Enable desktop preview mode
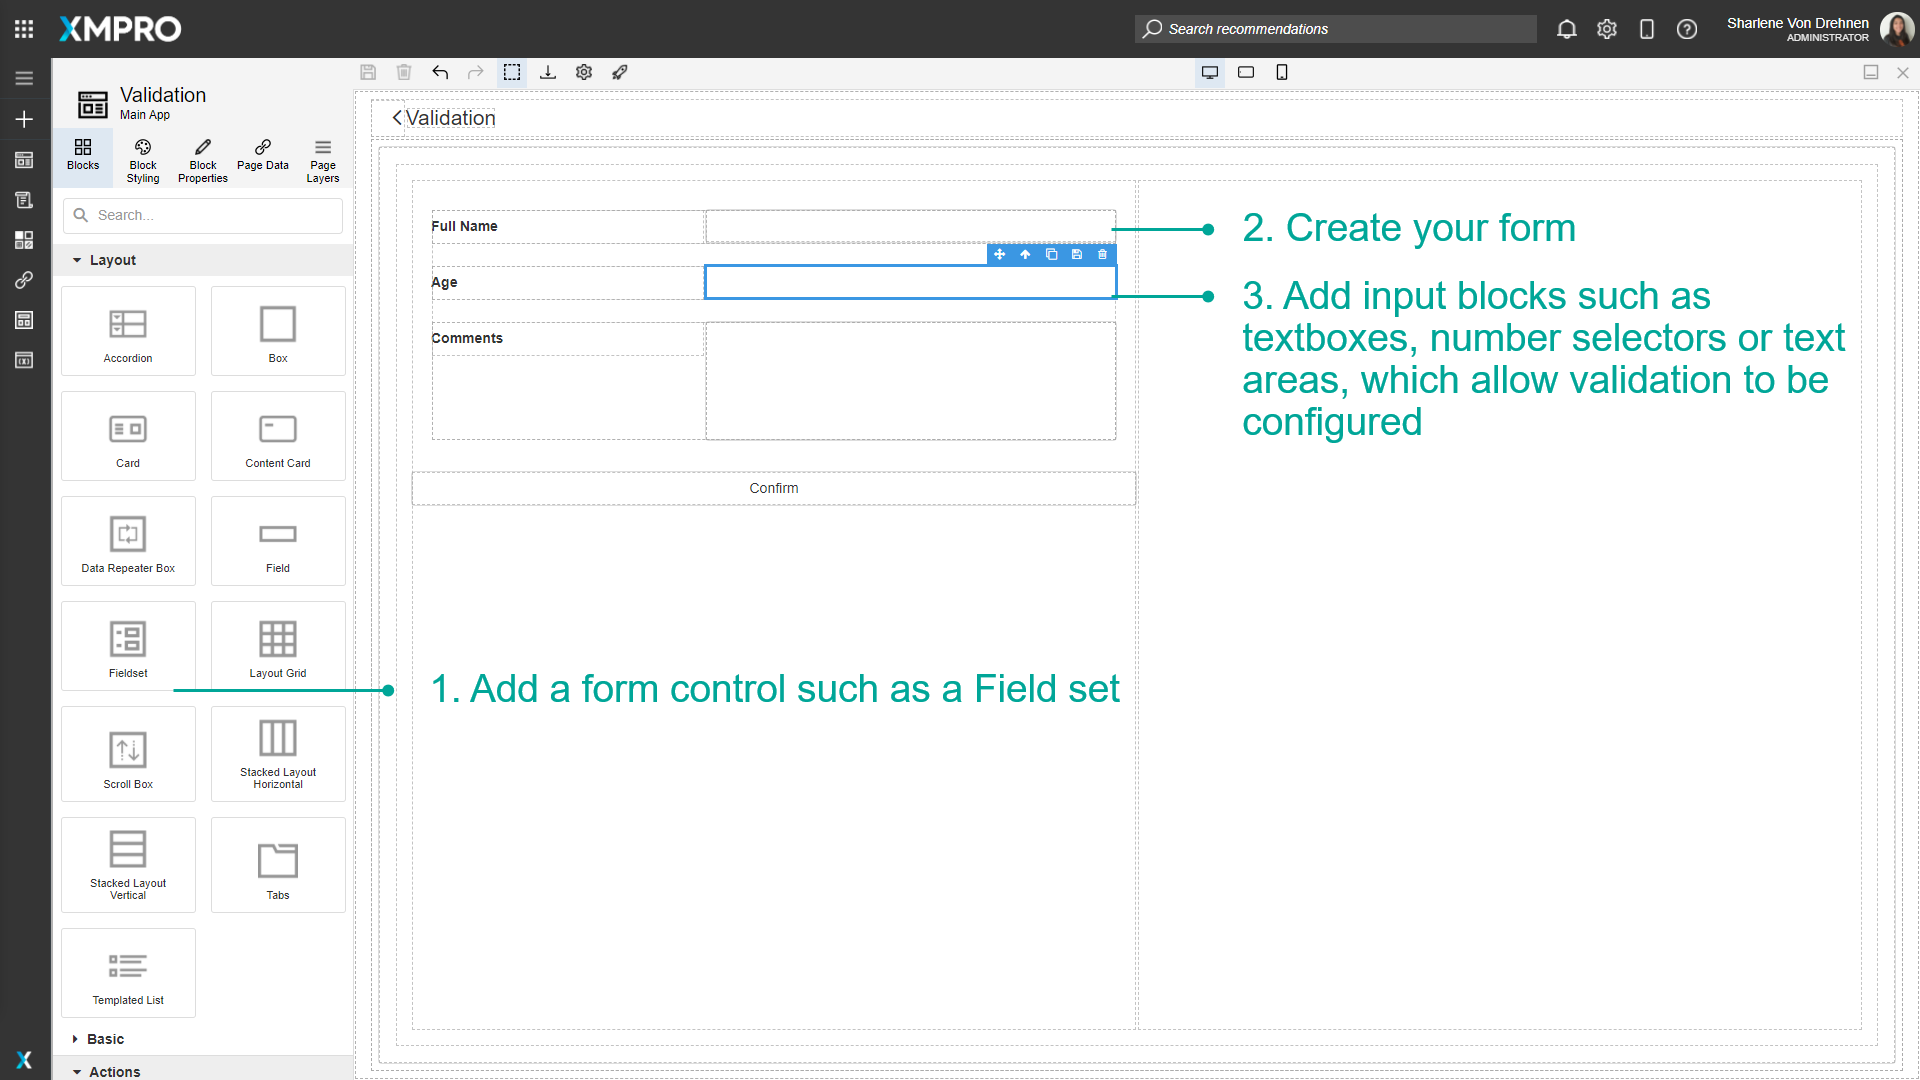Screen dimensions: 1920x1080 (x=1210, y=72)
